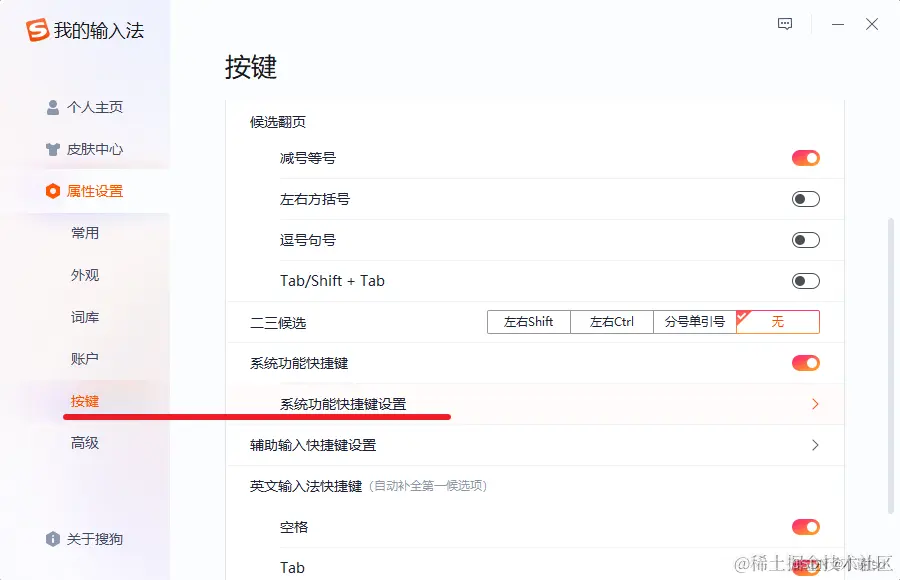Open the 系统功能快捷键设置 row
The width and height of the screenshot is (900, 580).
pyautogui.click(x=536, y=404)
